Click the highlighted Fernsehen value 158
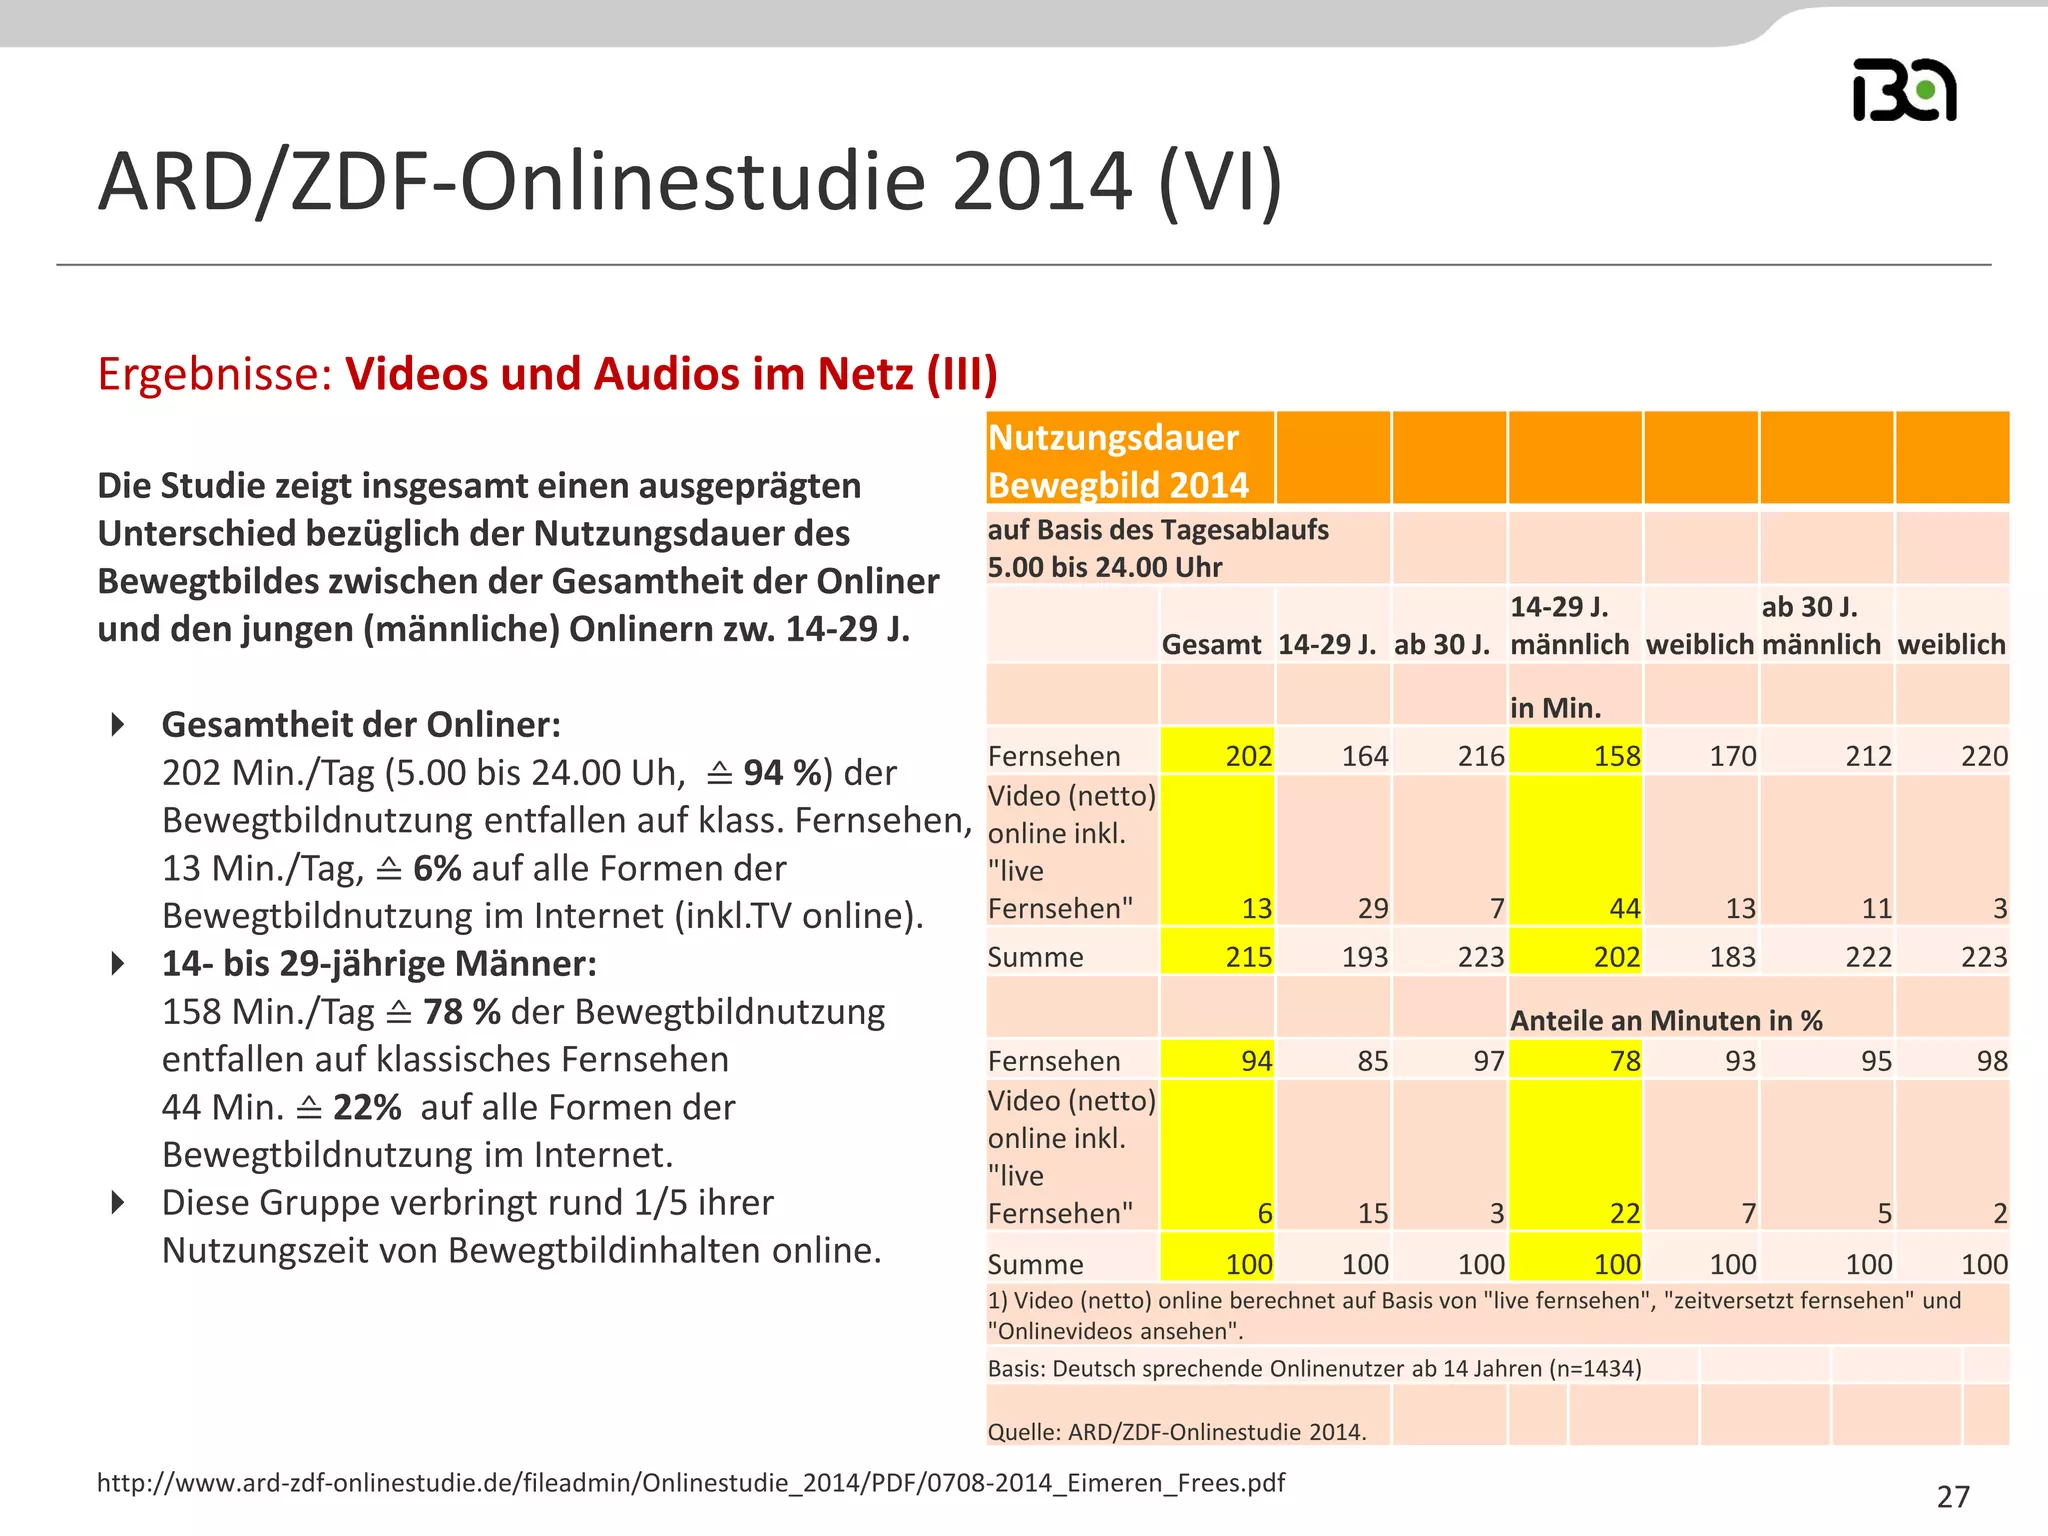 pos(1617,755)
